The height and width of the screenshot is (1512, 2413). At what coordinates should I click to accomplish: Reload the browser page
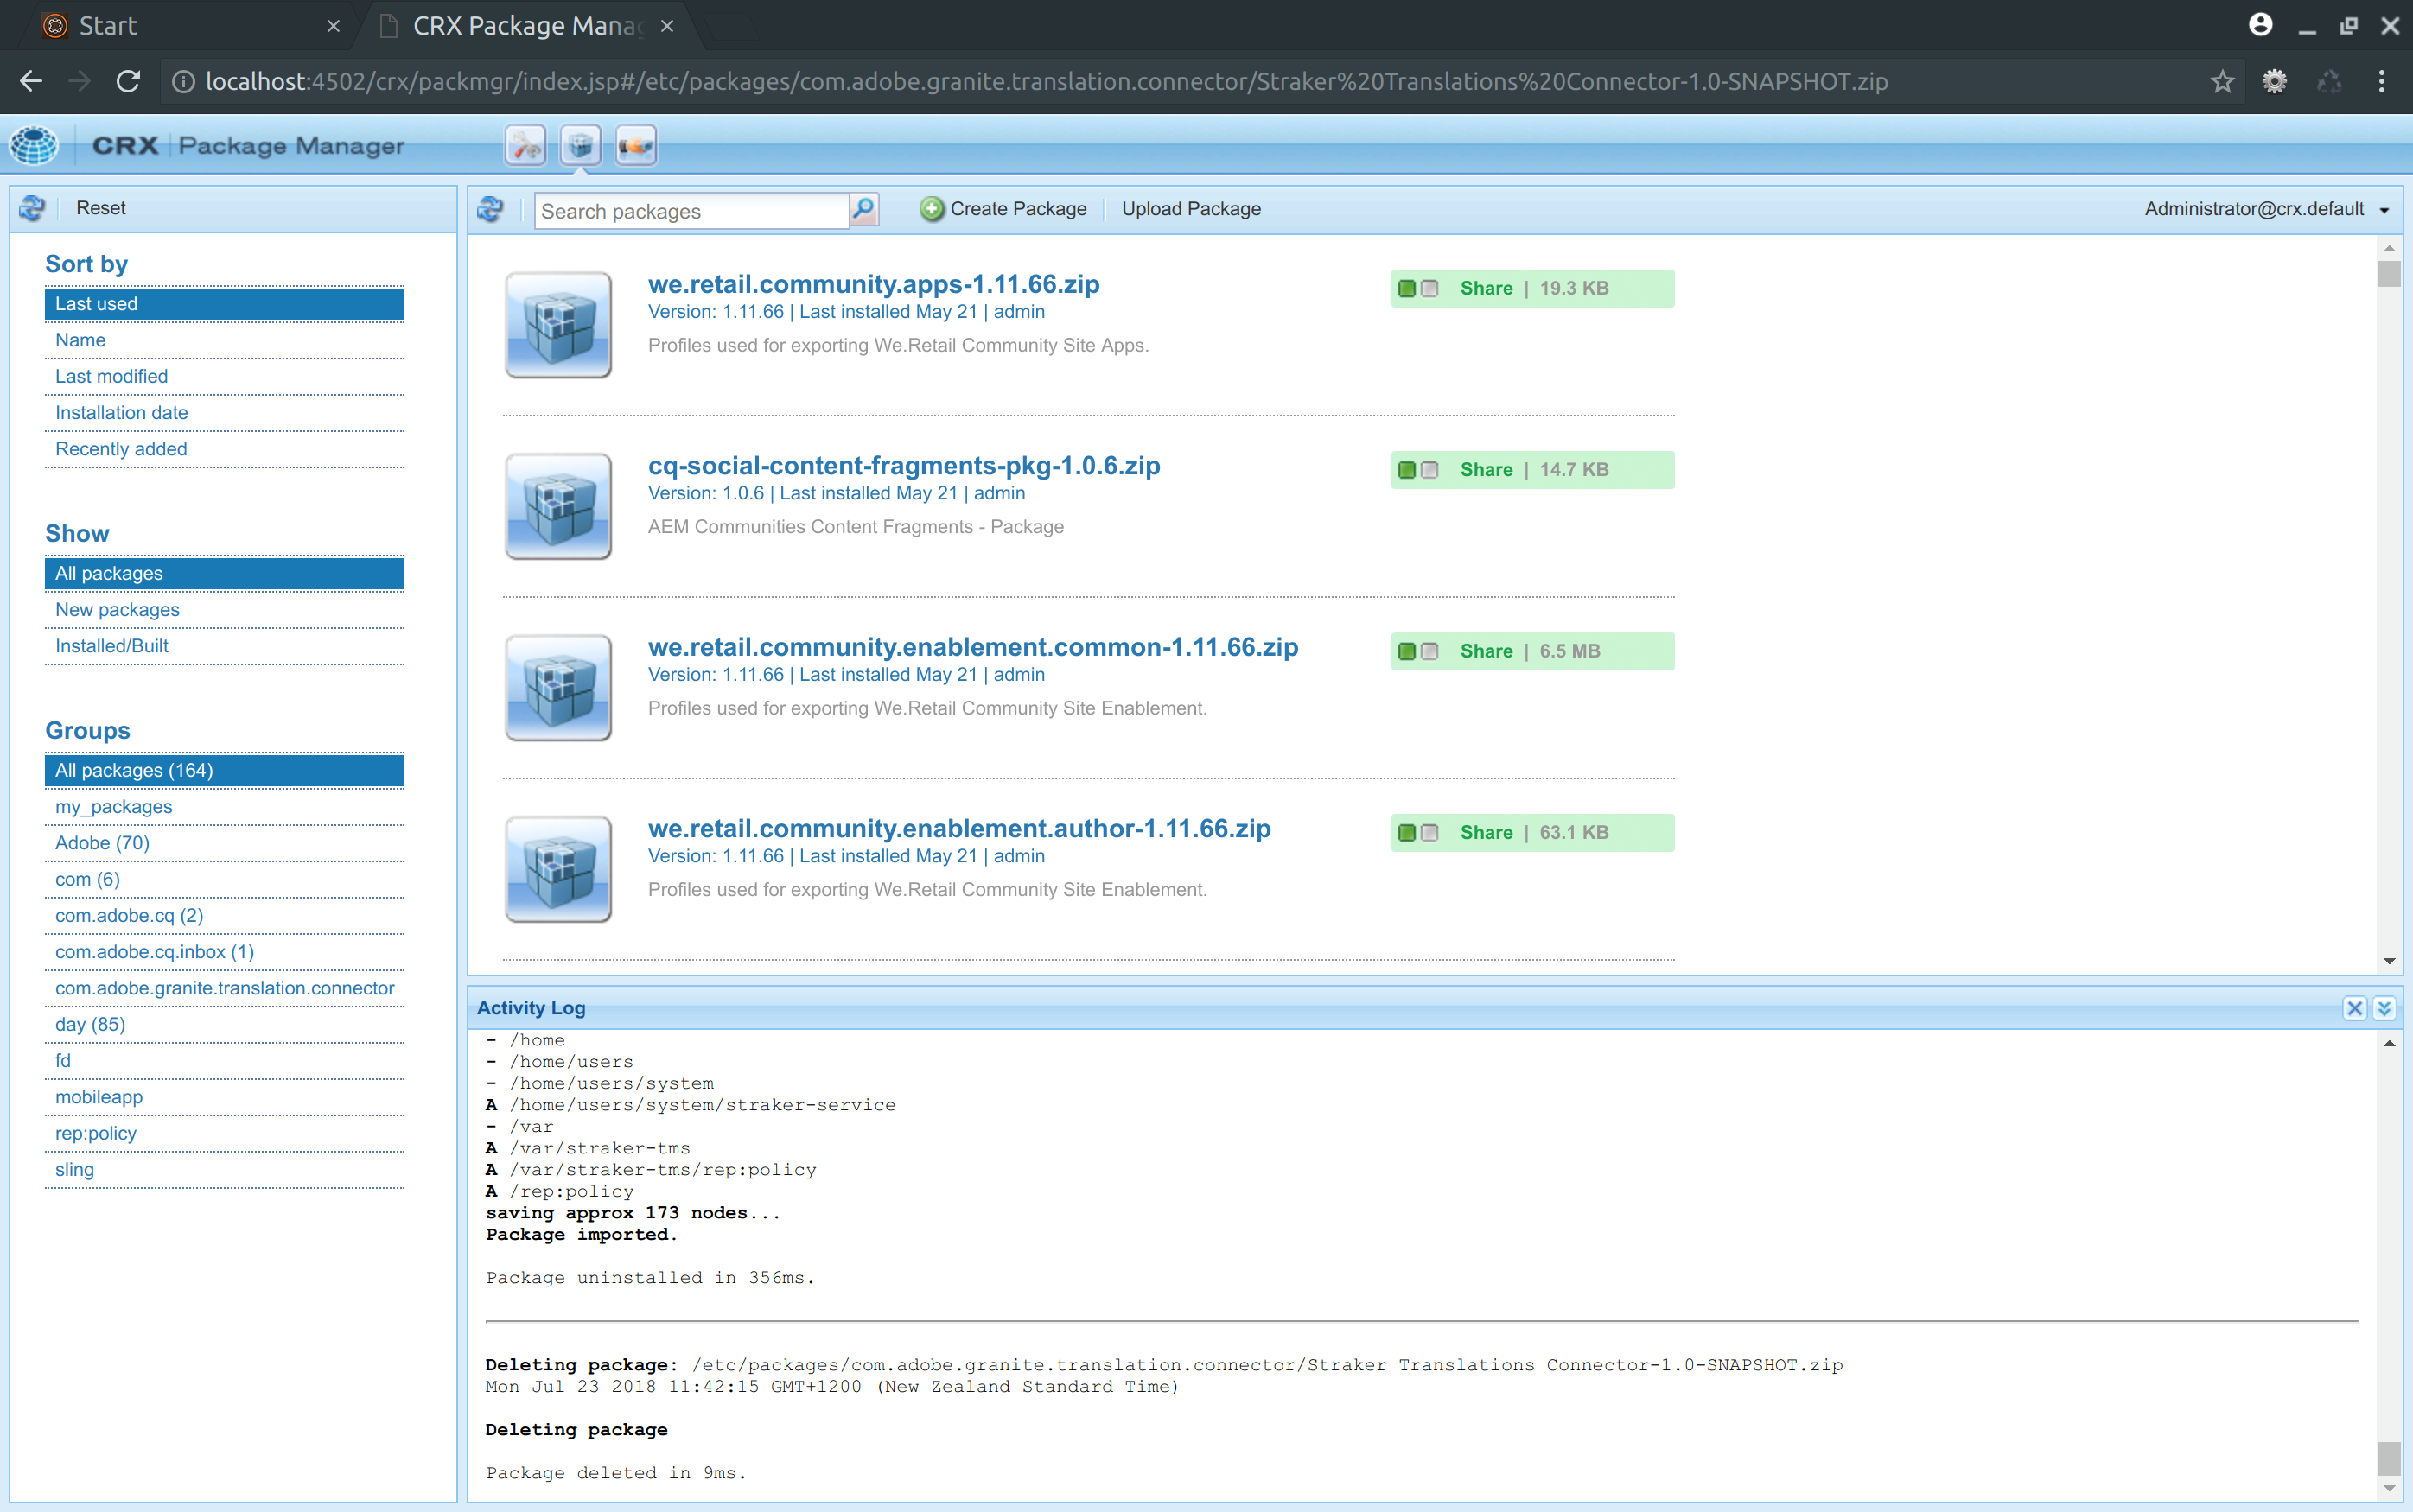pos(128,82)
